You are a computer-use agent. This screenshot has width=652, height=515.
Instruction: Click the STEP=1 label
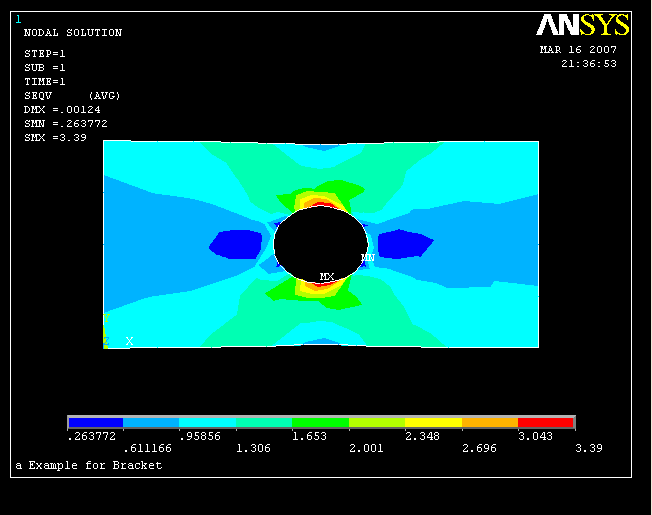45,54
